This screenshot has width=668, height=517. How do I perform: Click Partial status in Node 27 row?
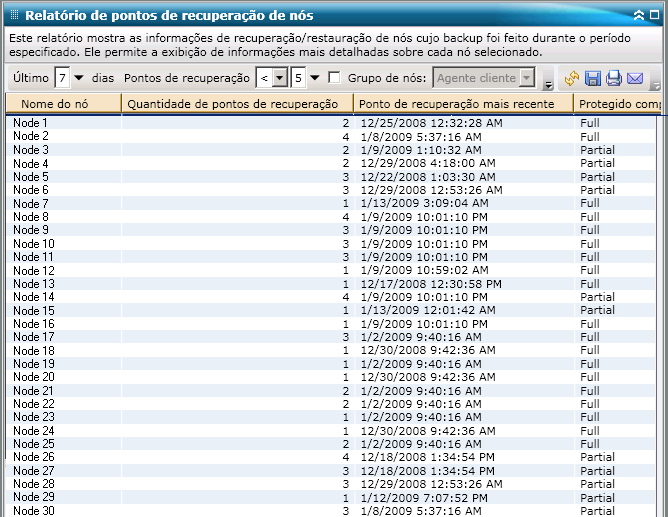pyautogui.click(x=597, y=471)
